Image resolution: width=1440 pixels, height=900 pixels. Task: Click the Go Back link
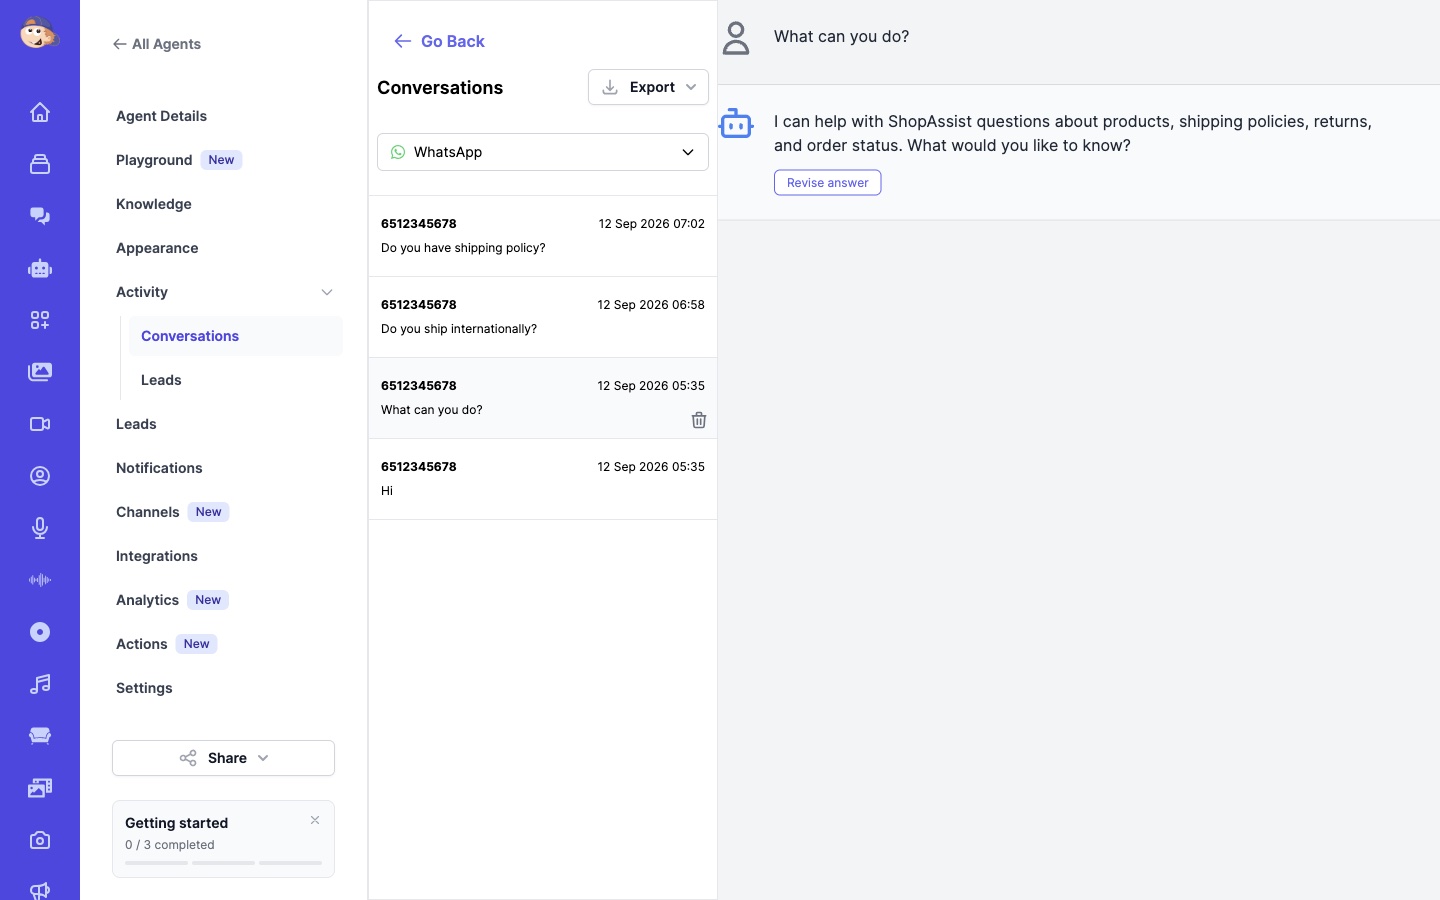click(x=439, y=41)
